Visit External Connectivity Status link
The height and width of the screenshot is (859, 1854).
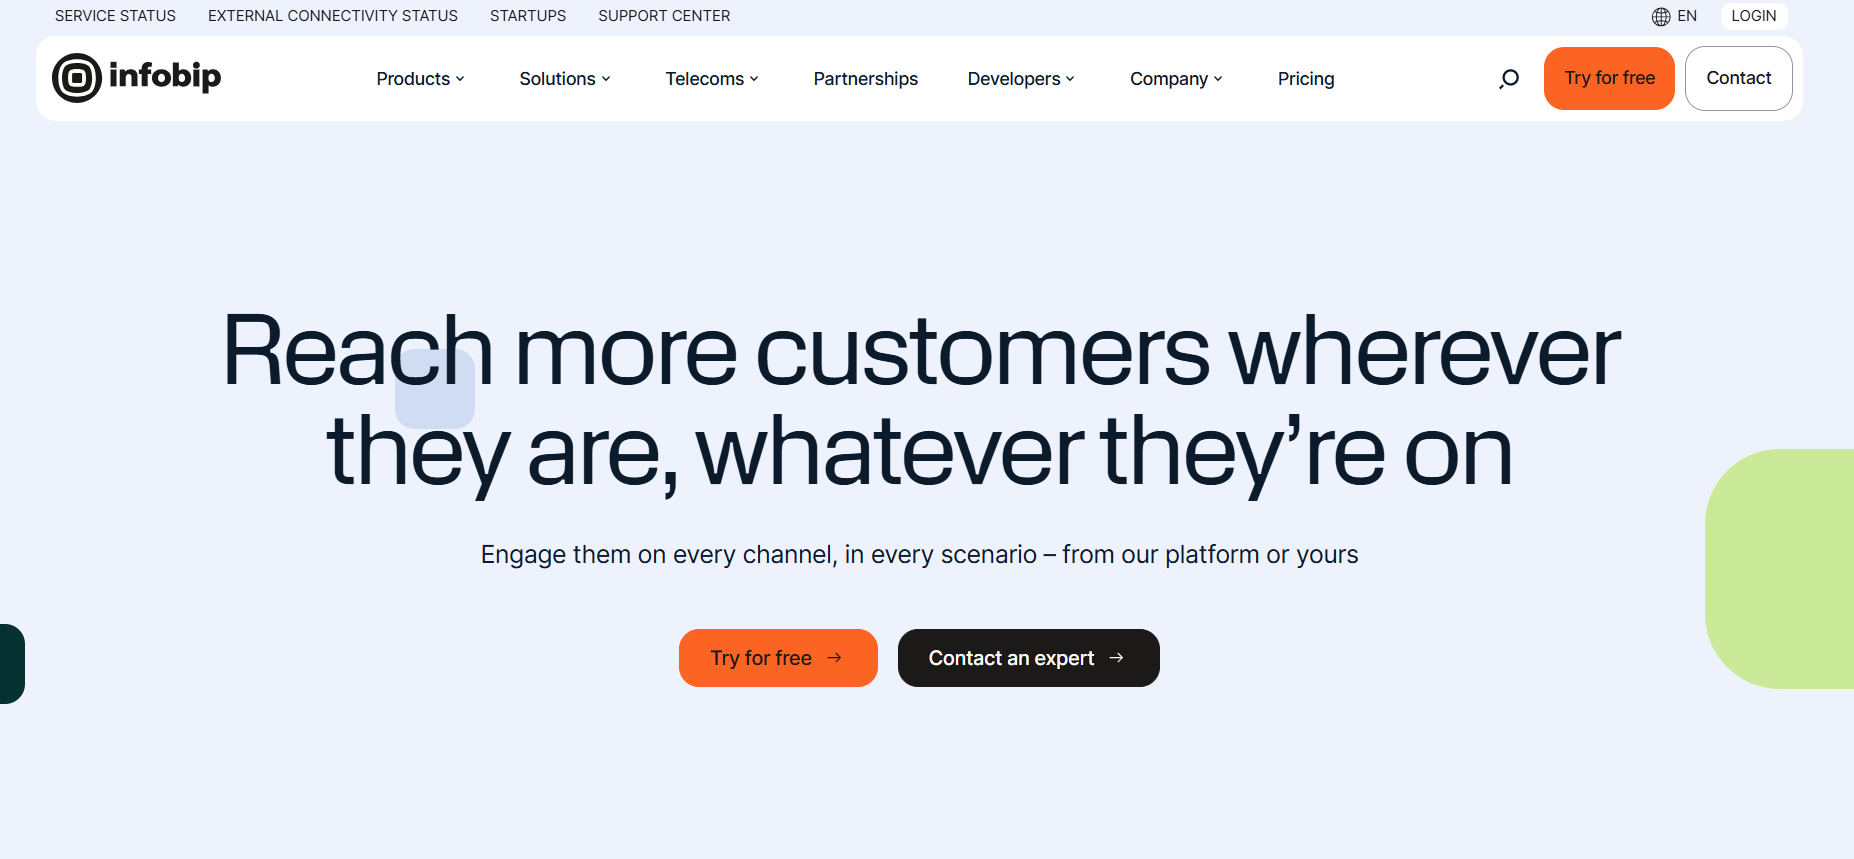click(333, 16)
